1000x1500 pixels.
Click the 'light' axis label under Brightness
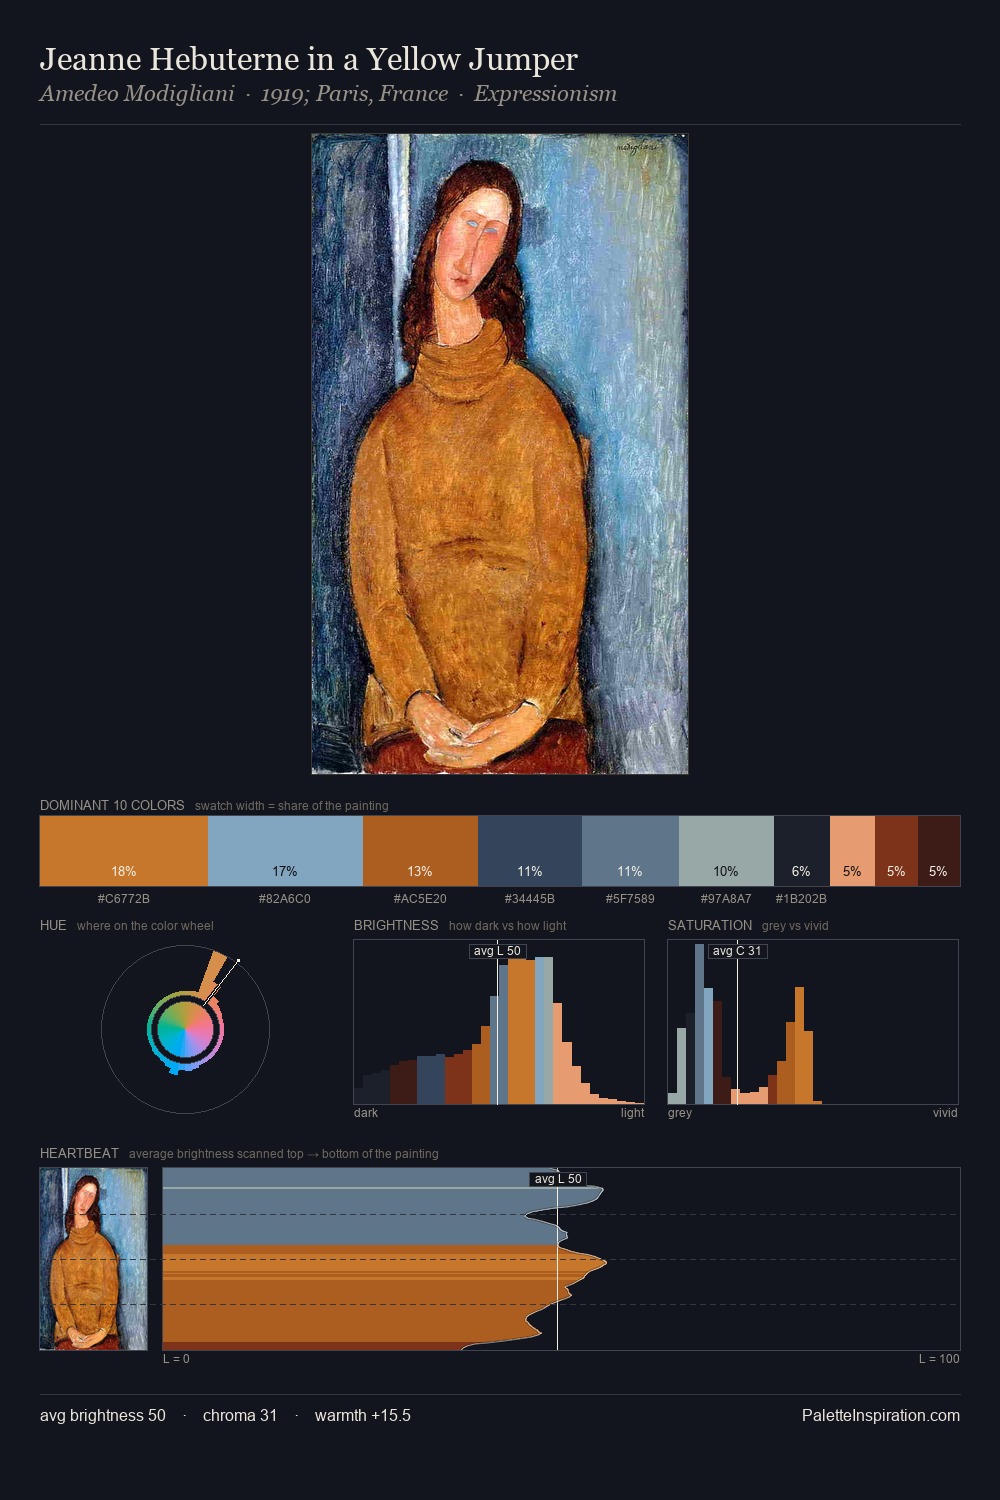[633, 1112]
